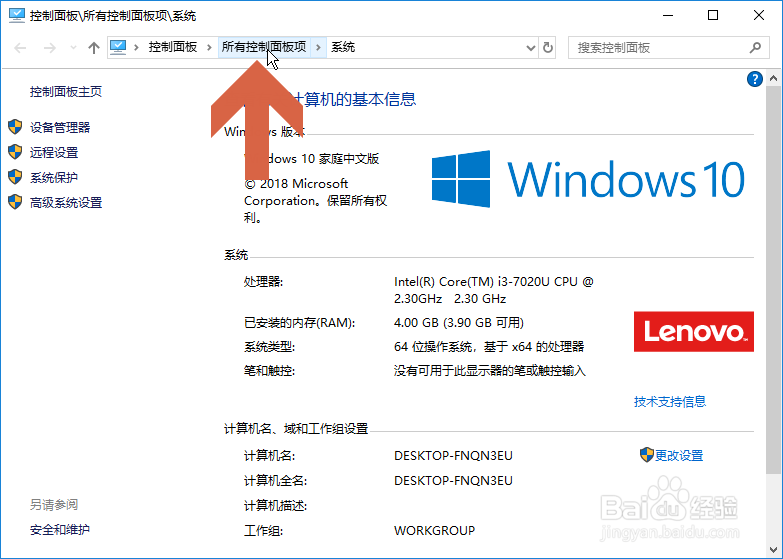Expand the chevron after 所有控制面板项

click(x=318, y=47)
